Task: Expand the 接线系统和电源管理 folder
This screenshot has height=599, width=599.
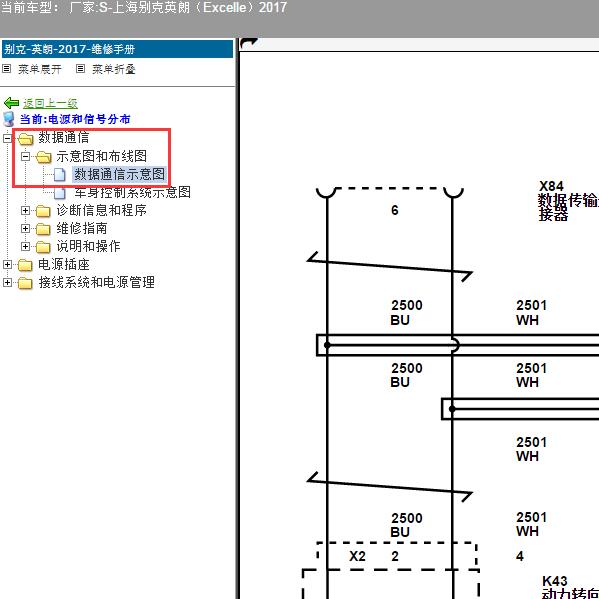Action: coord(7,282)
